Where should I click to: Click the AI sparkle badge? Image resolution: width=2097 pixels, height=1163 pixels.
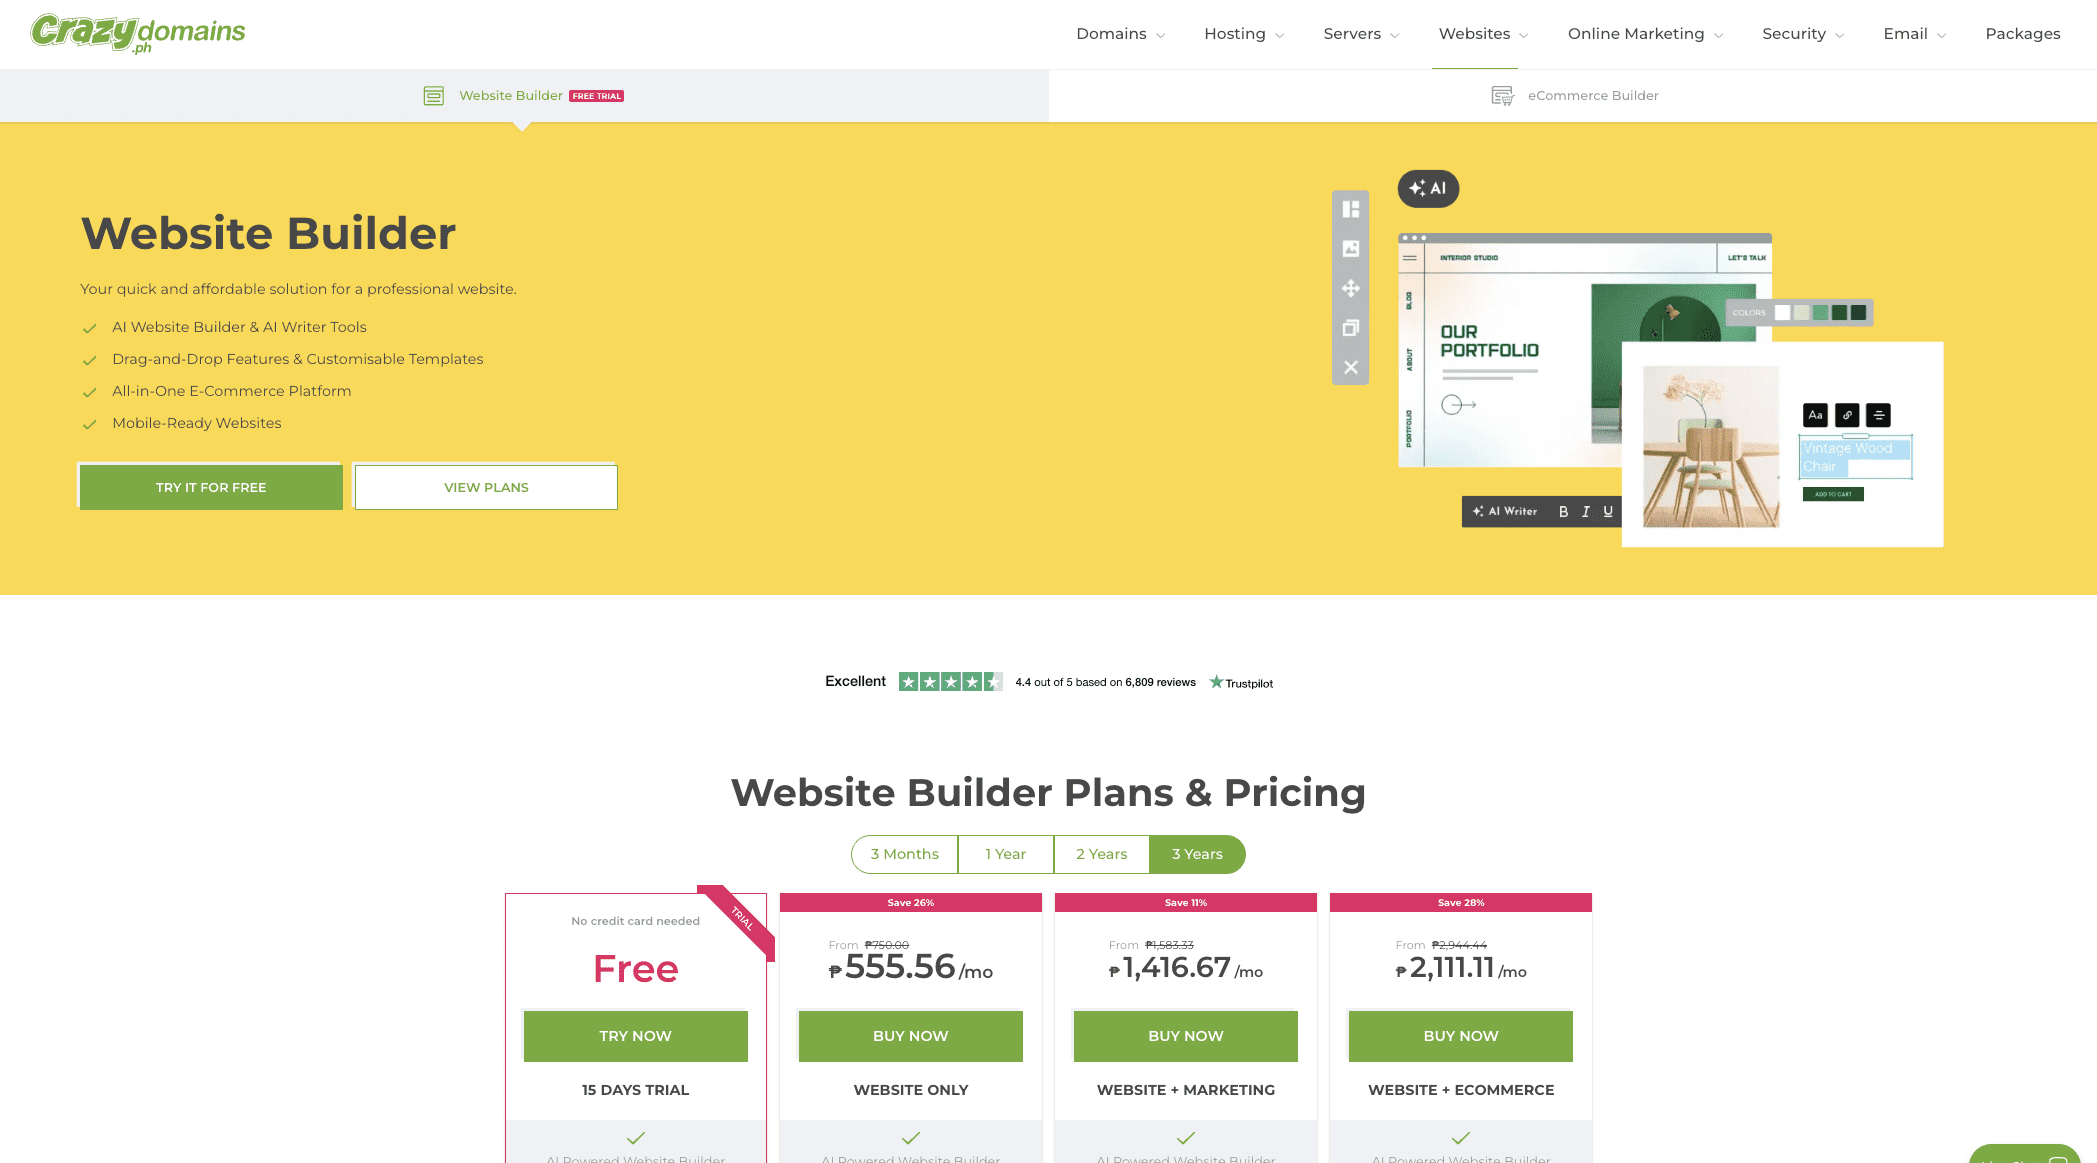coord(1427,188)
